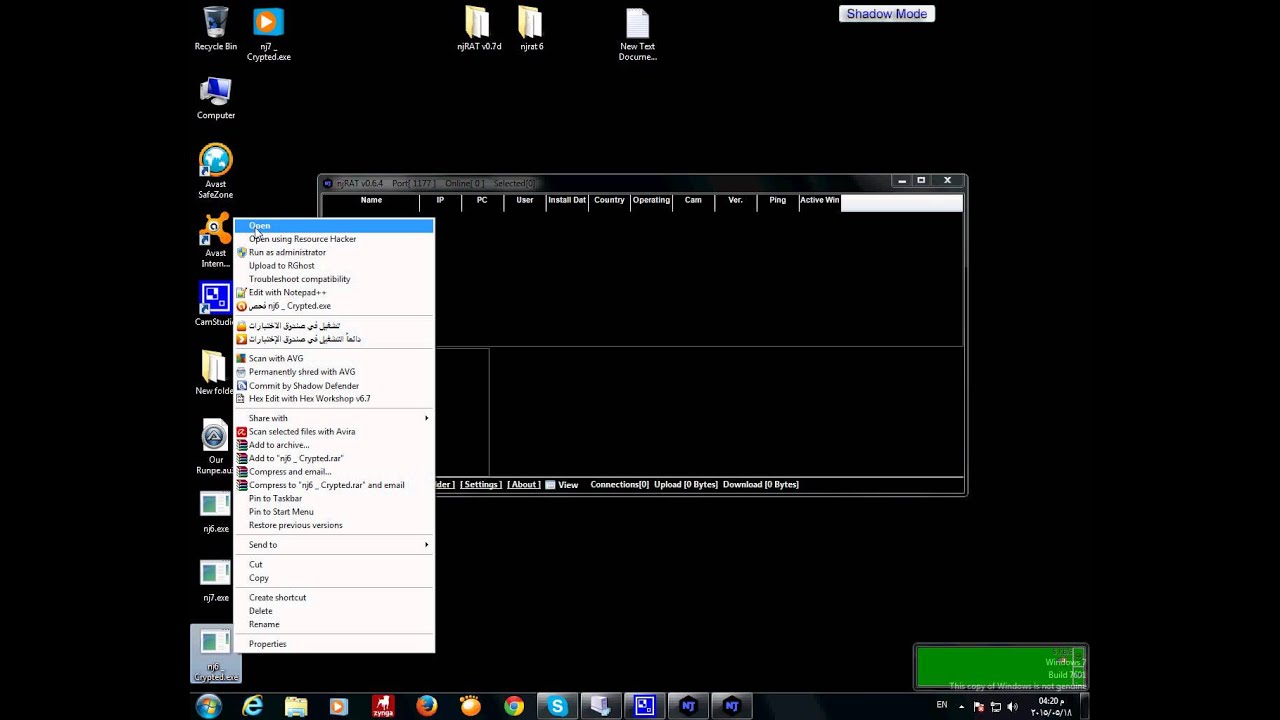This screenshot has height=720, width=1280.
Task: Choose Create shortcut
Action: 334,597
